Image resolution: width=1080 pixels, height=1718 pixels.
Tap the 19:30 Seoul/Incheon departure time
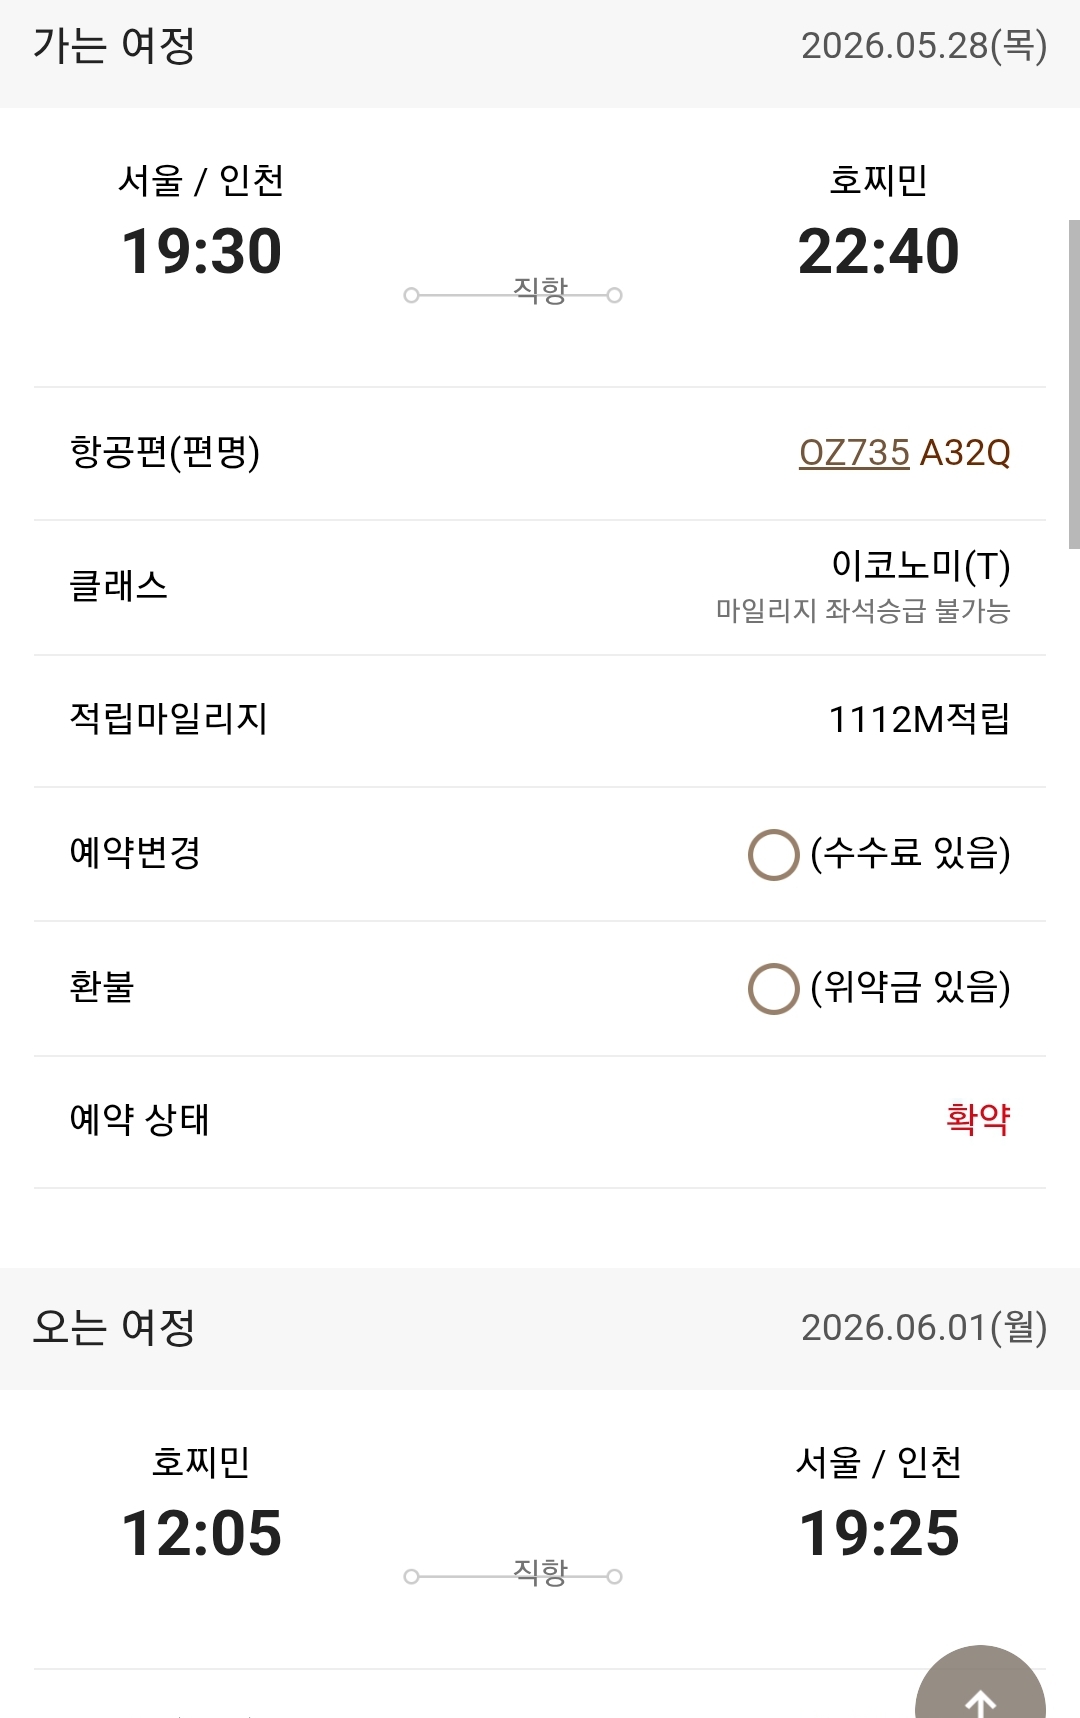pyautogui.click(x=201, y=251)
